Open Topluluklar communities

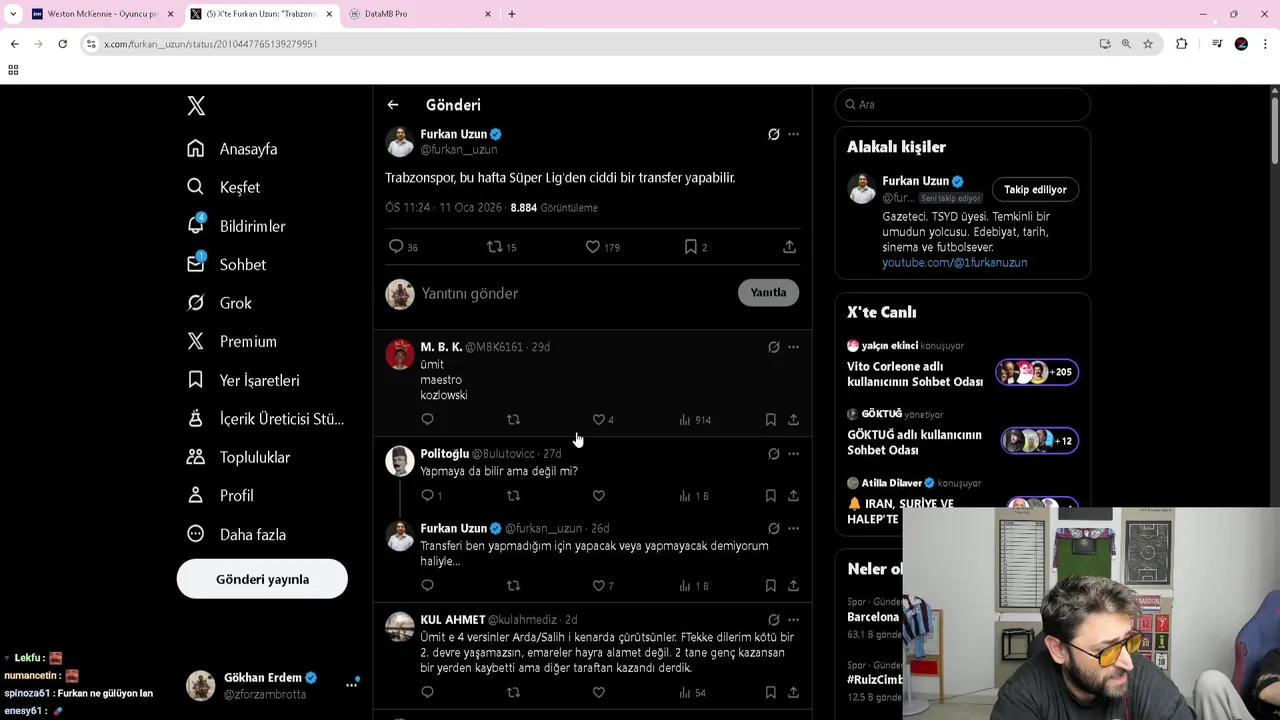pyautogui.click(x=238, y=457)
